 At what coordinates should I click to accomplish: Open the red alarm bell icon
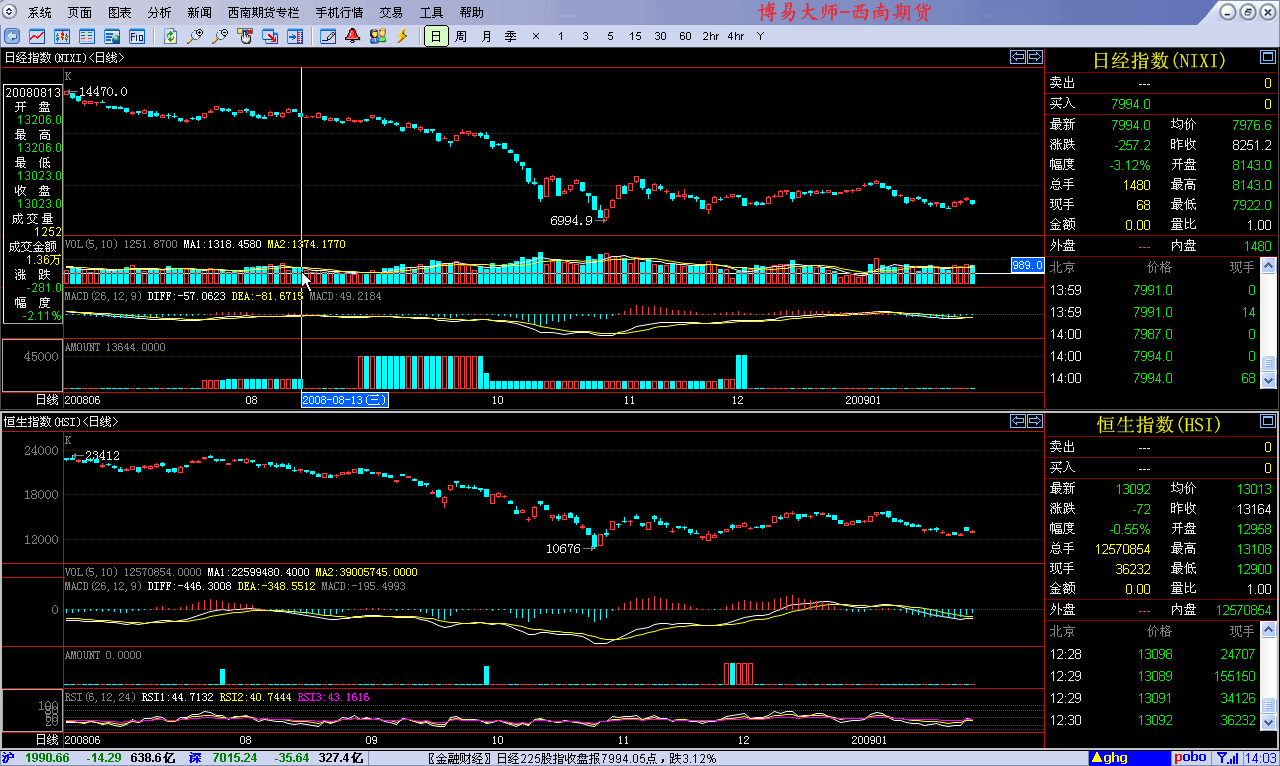pos(353,36)
